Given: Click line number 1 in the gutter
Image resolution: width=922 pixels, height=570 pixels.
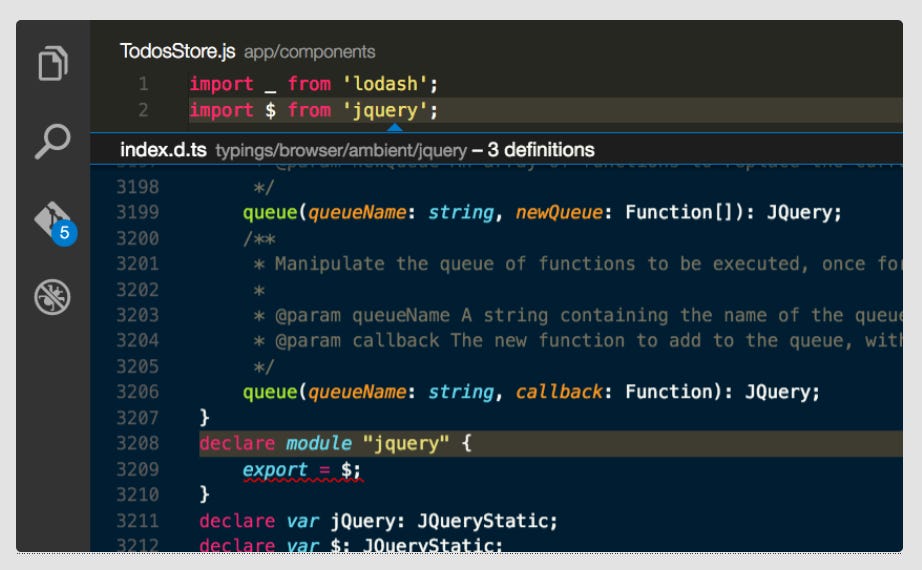Looking at the screenshot, I should pos(143,84).
